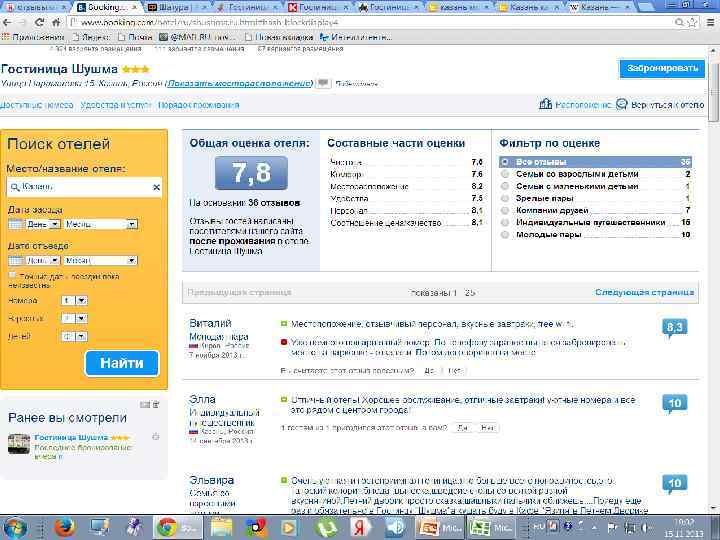Remove Гостиница Шушма from recently viewed
Viewport: 720px width, 540px height.
[x=156, y=437]
